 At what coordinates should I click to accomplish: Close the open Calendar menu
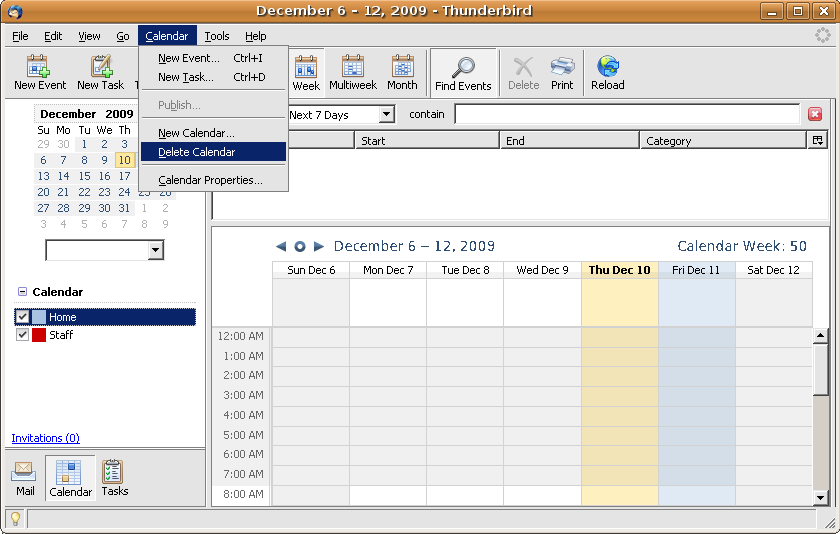coord(167,36)
